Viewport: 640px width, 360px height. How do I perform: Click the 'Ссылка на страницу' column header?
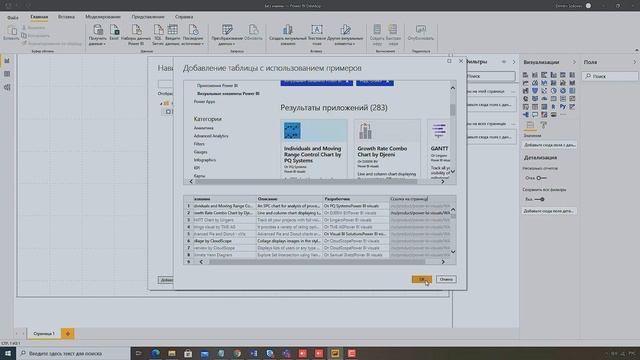(x=420, y=199)
